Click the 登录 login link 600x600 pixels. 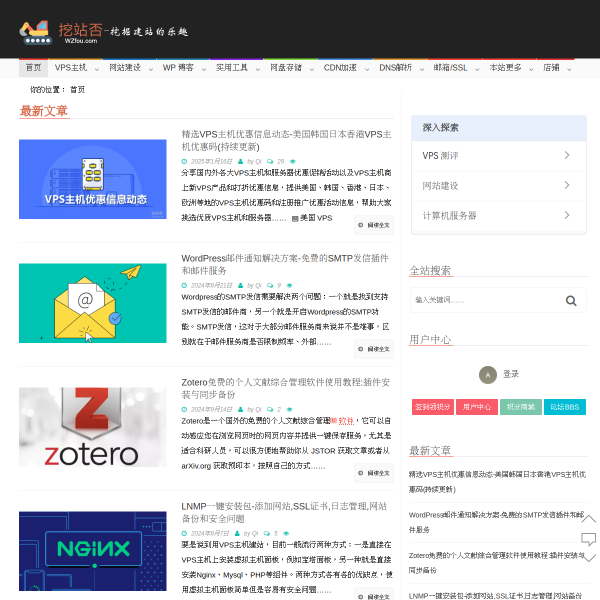(x=510, y=374)
